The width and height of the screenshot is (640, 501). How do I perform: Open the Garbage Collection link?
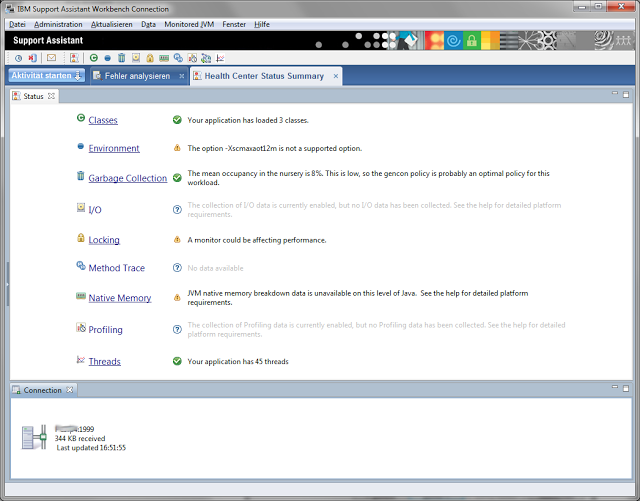(x=127, y=178)
